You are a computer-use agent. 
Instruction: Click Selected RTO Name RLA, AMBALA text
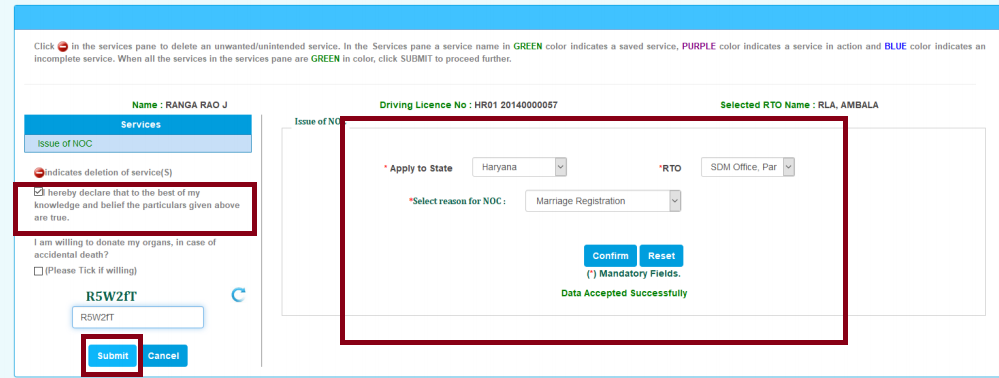click(x=799, y=105)
